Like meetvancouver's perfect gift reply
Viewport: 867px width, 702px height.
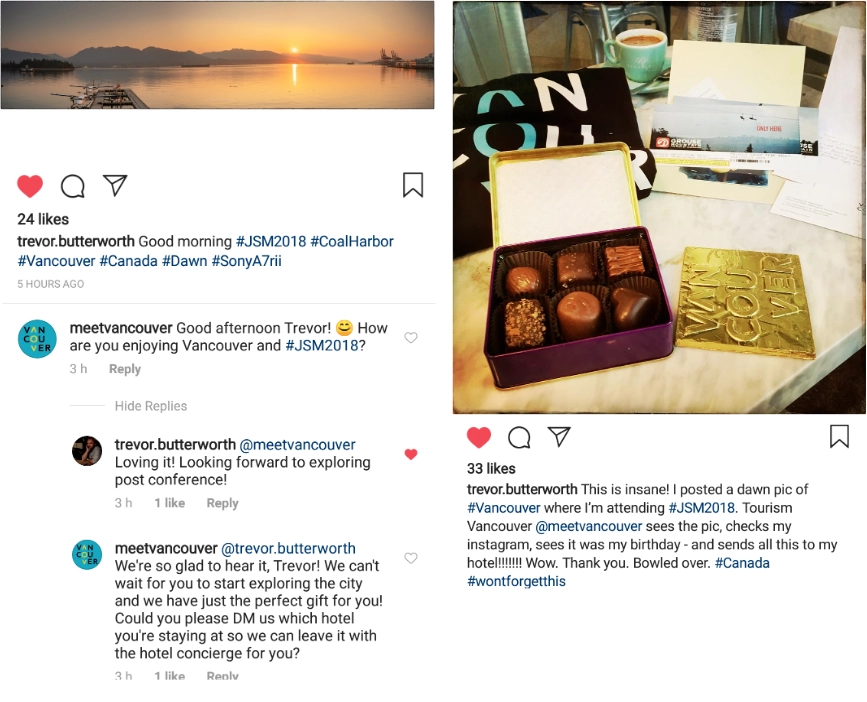coord(411,558)
